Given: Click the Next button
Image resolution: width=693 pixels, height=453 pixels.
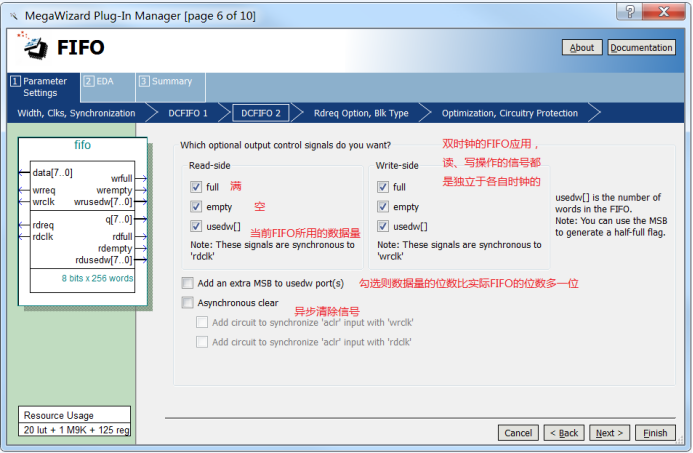Looking at the screenshot, I should [x=609, y=433].
